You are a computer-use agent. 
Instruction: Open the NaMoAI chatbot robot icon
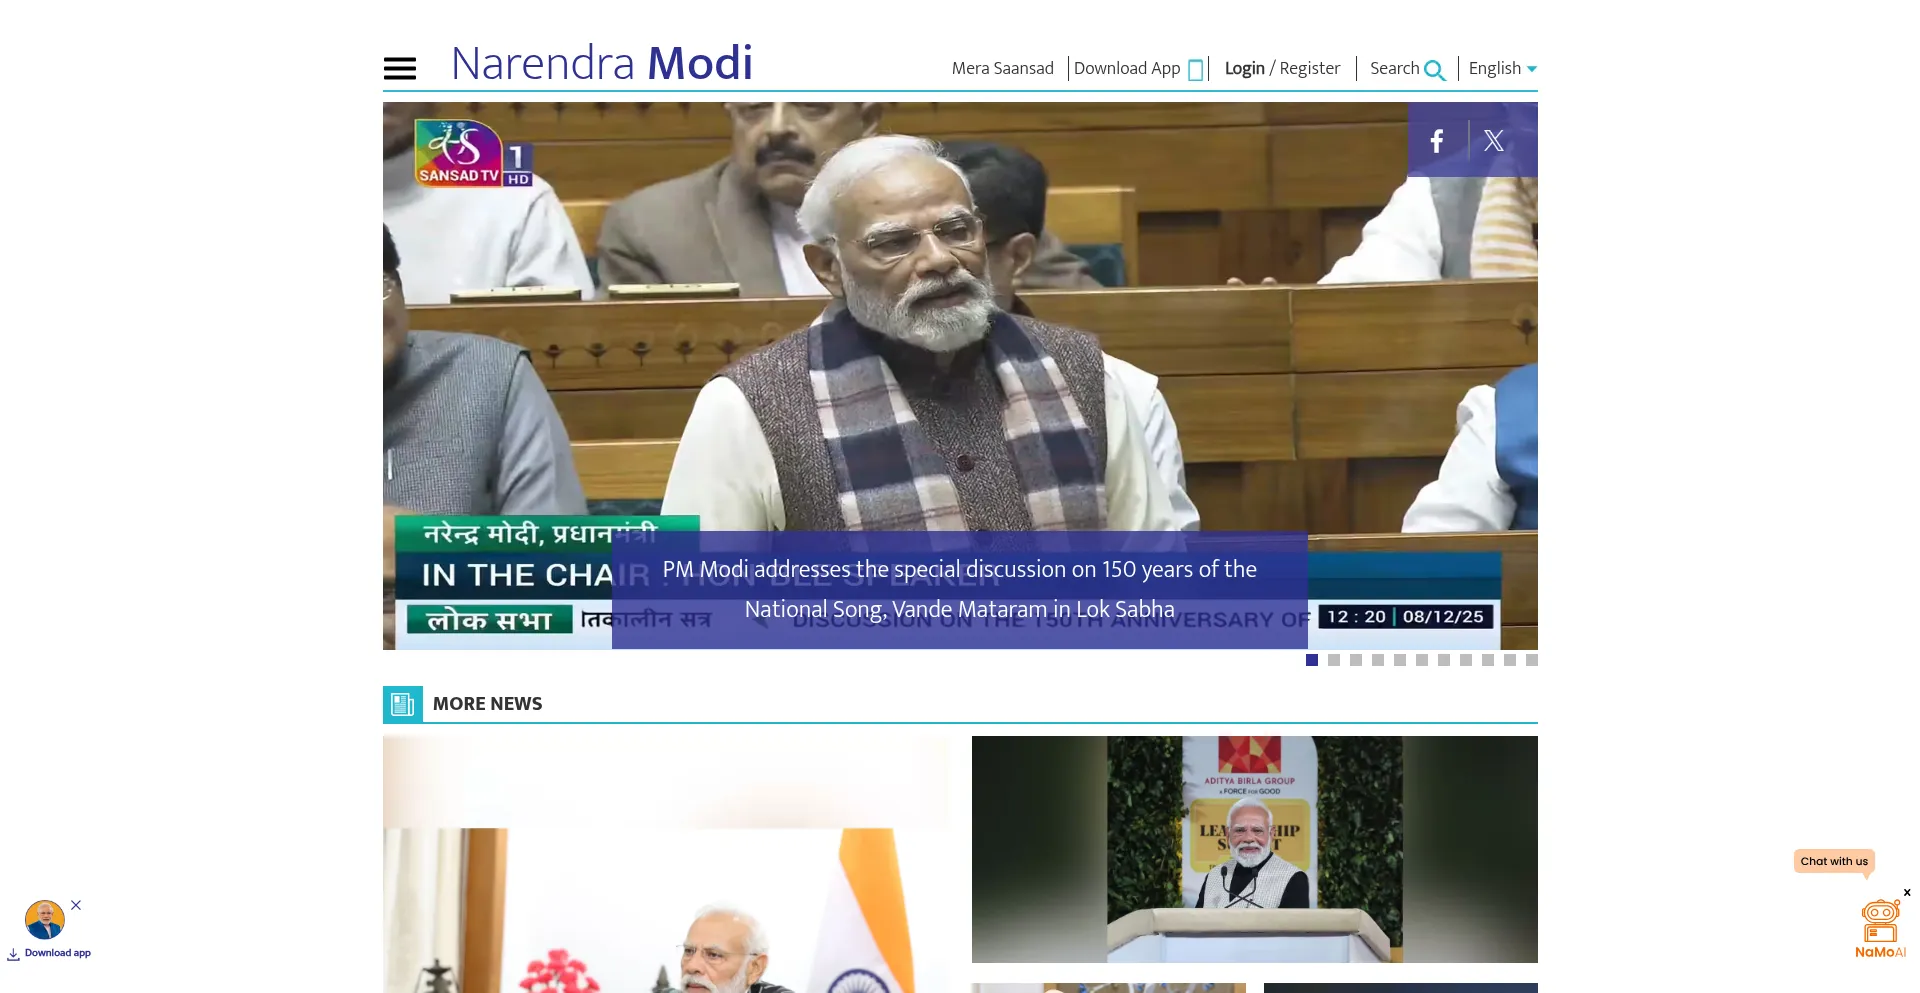1880,921
